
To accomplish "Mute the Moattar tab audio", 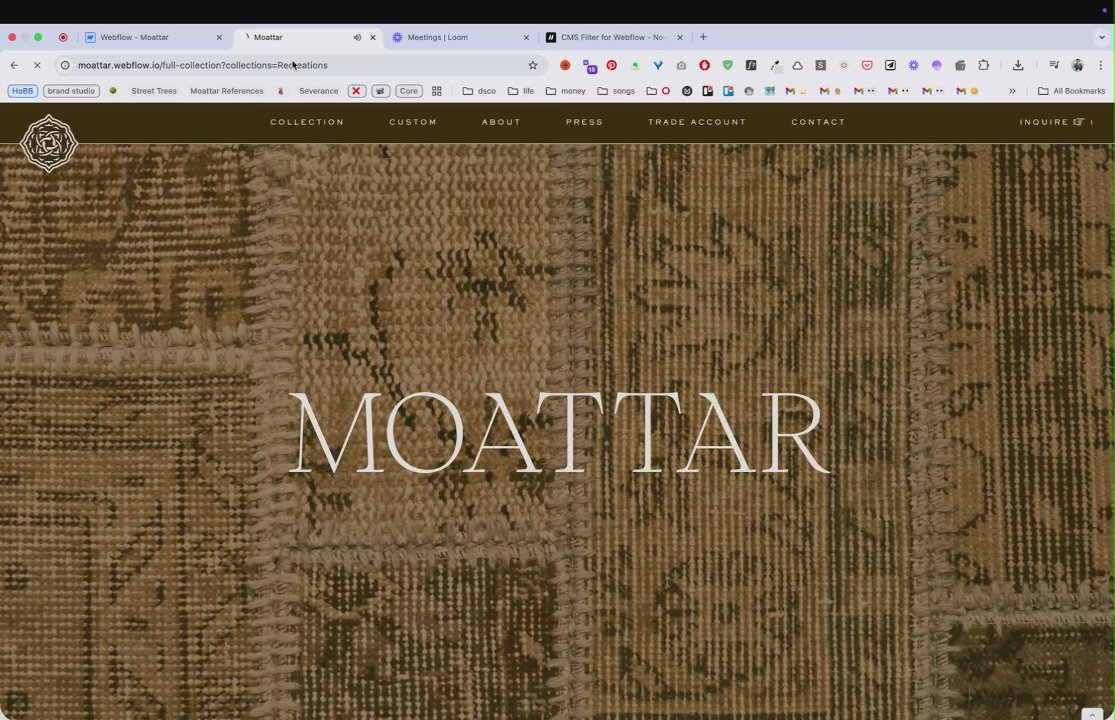I will [x=357, y=37].
